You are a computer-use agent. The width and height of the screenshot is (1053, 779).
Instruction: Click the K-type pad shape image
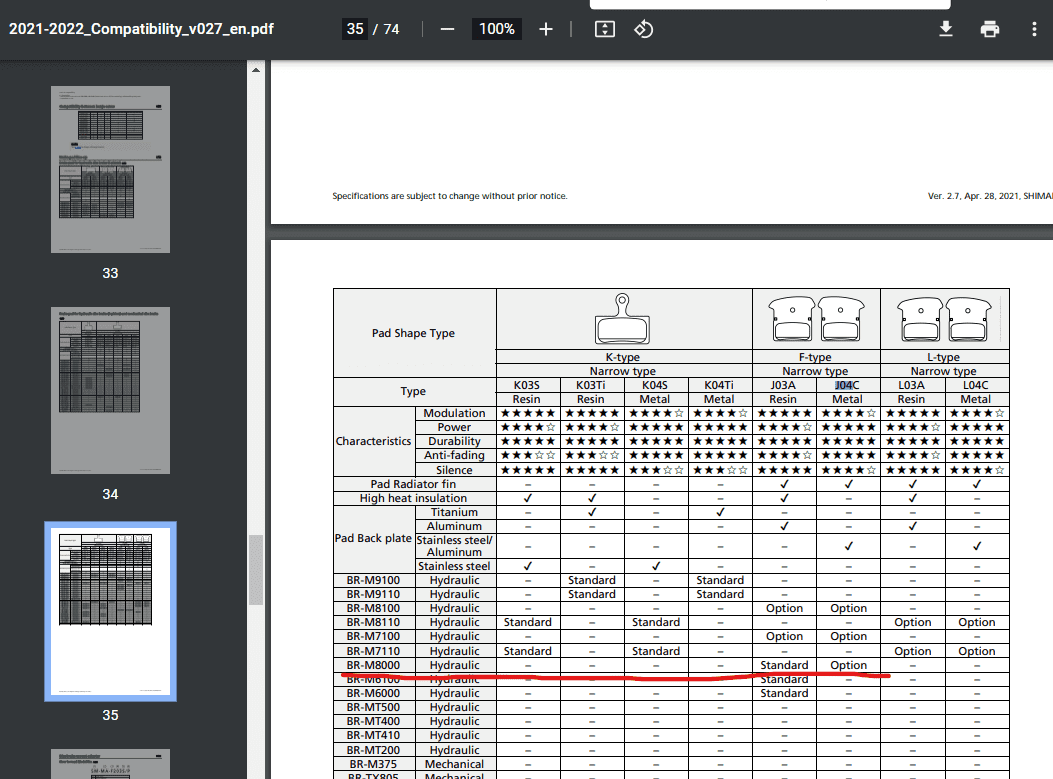click(x=623, y=319)
